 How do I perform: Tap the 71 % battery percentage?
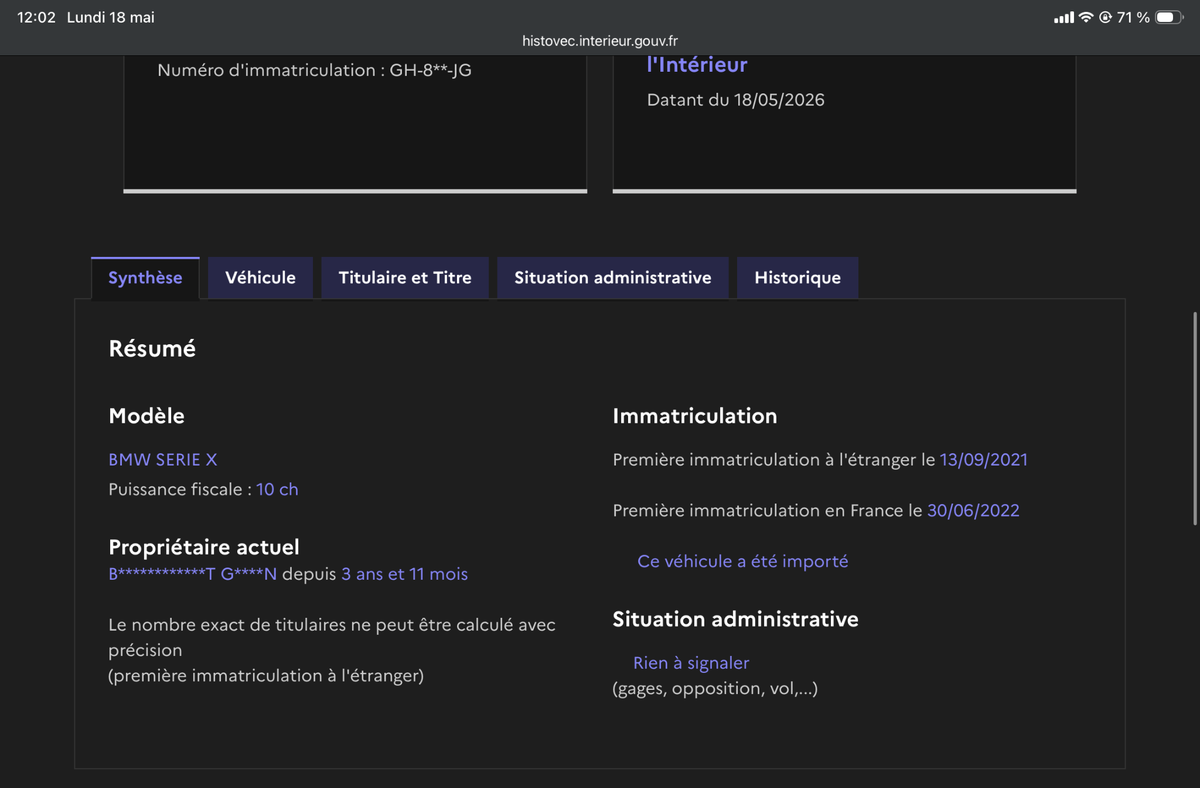click(x=1133, y=17)
